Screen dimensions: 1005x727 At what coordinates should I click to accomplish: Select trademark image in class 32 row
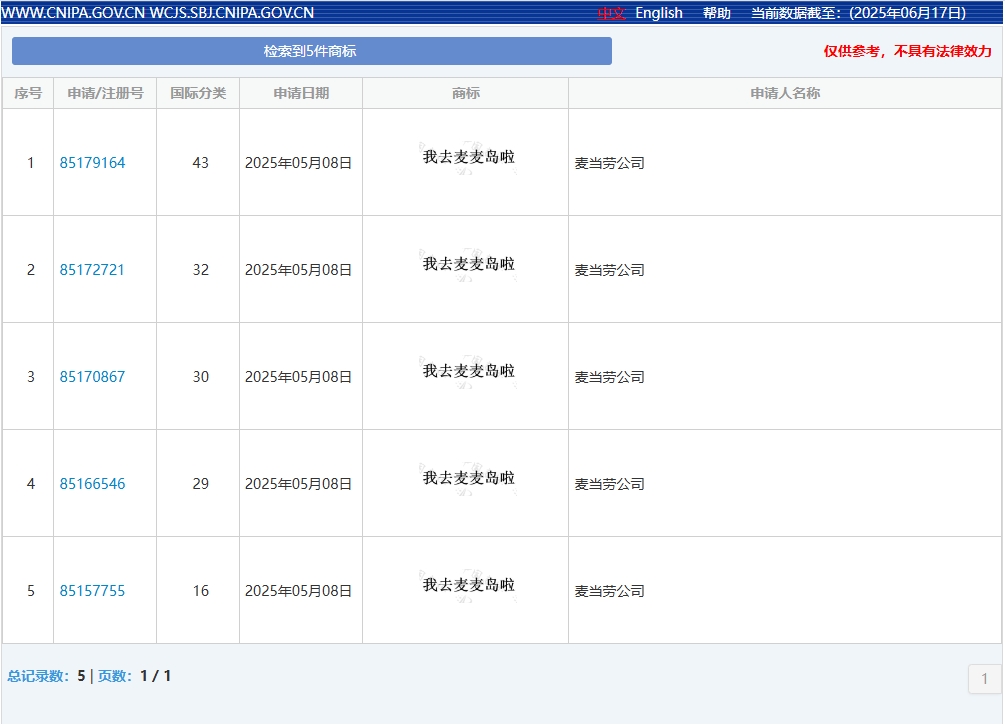click(x=469, y=265)
